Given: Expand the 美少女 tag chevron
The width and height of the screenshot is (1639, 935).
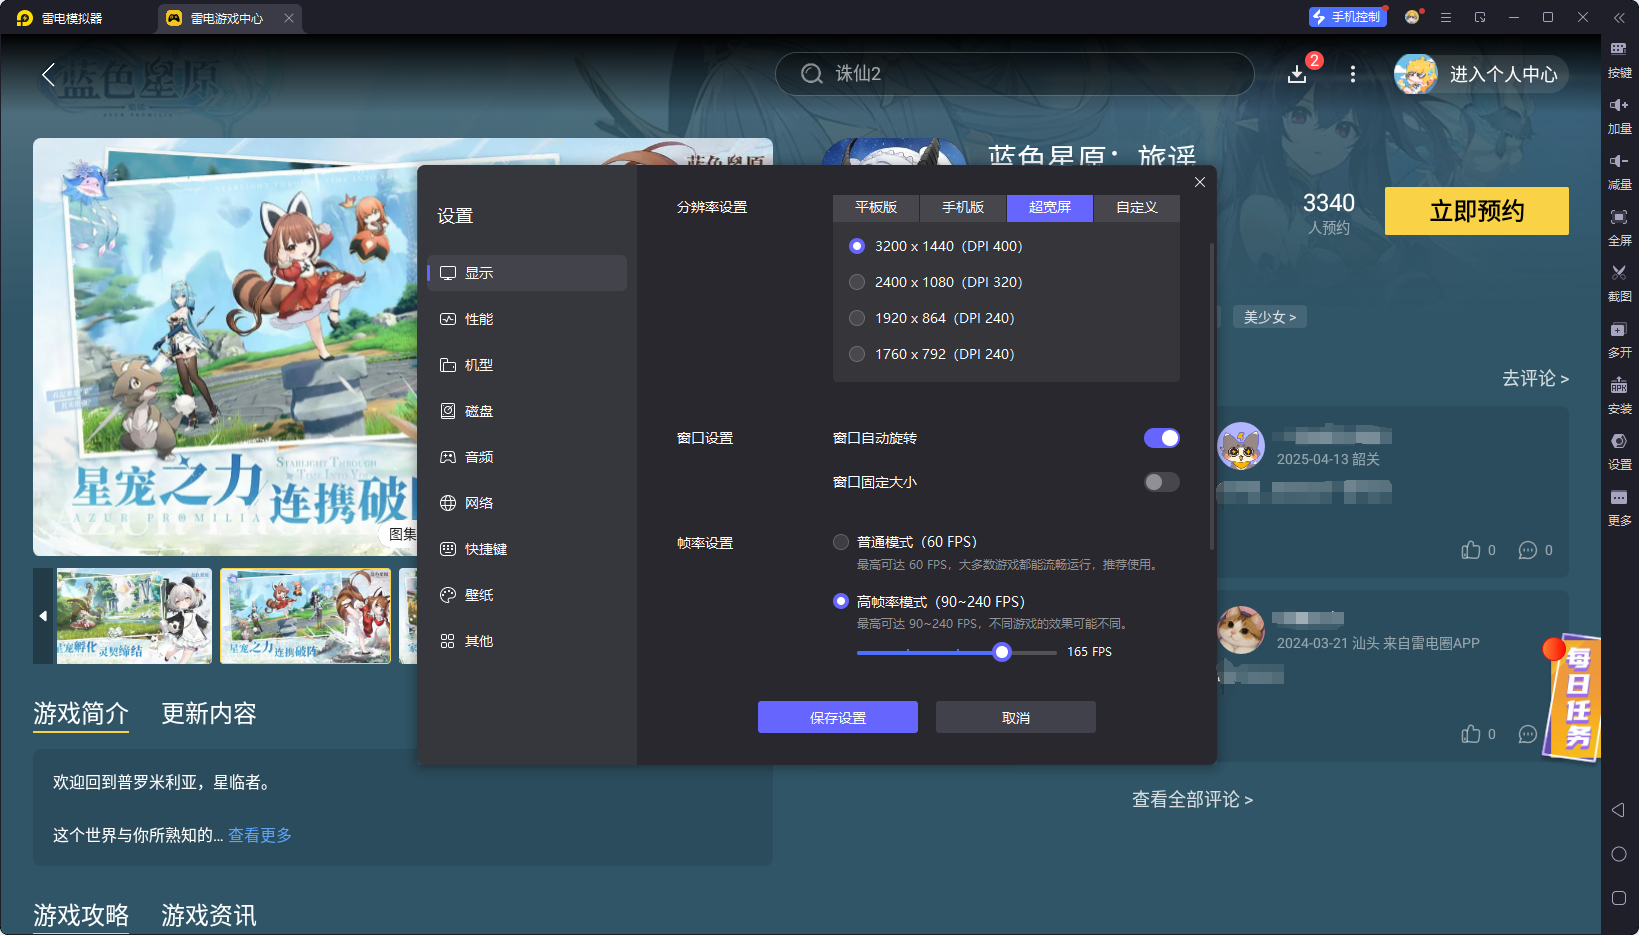Looking at the screenshot, I should click(x=1270, y=317).
